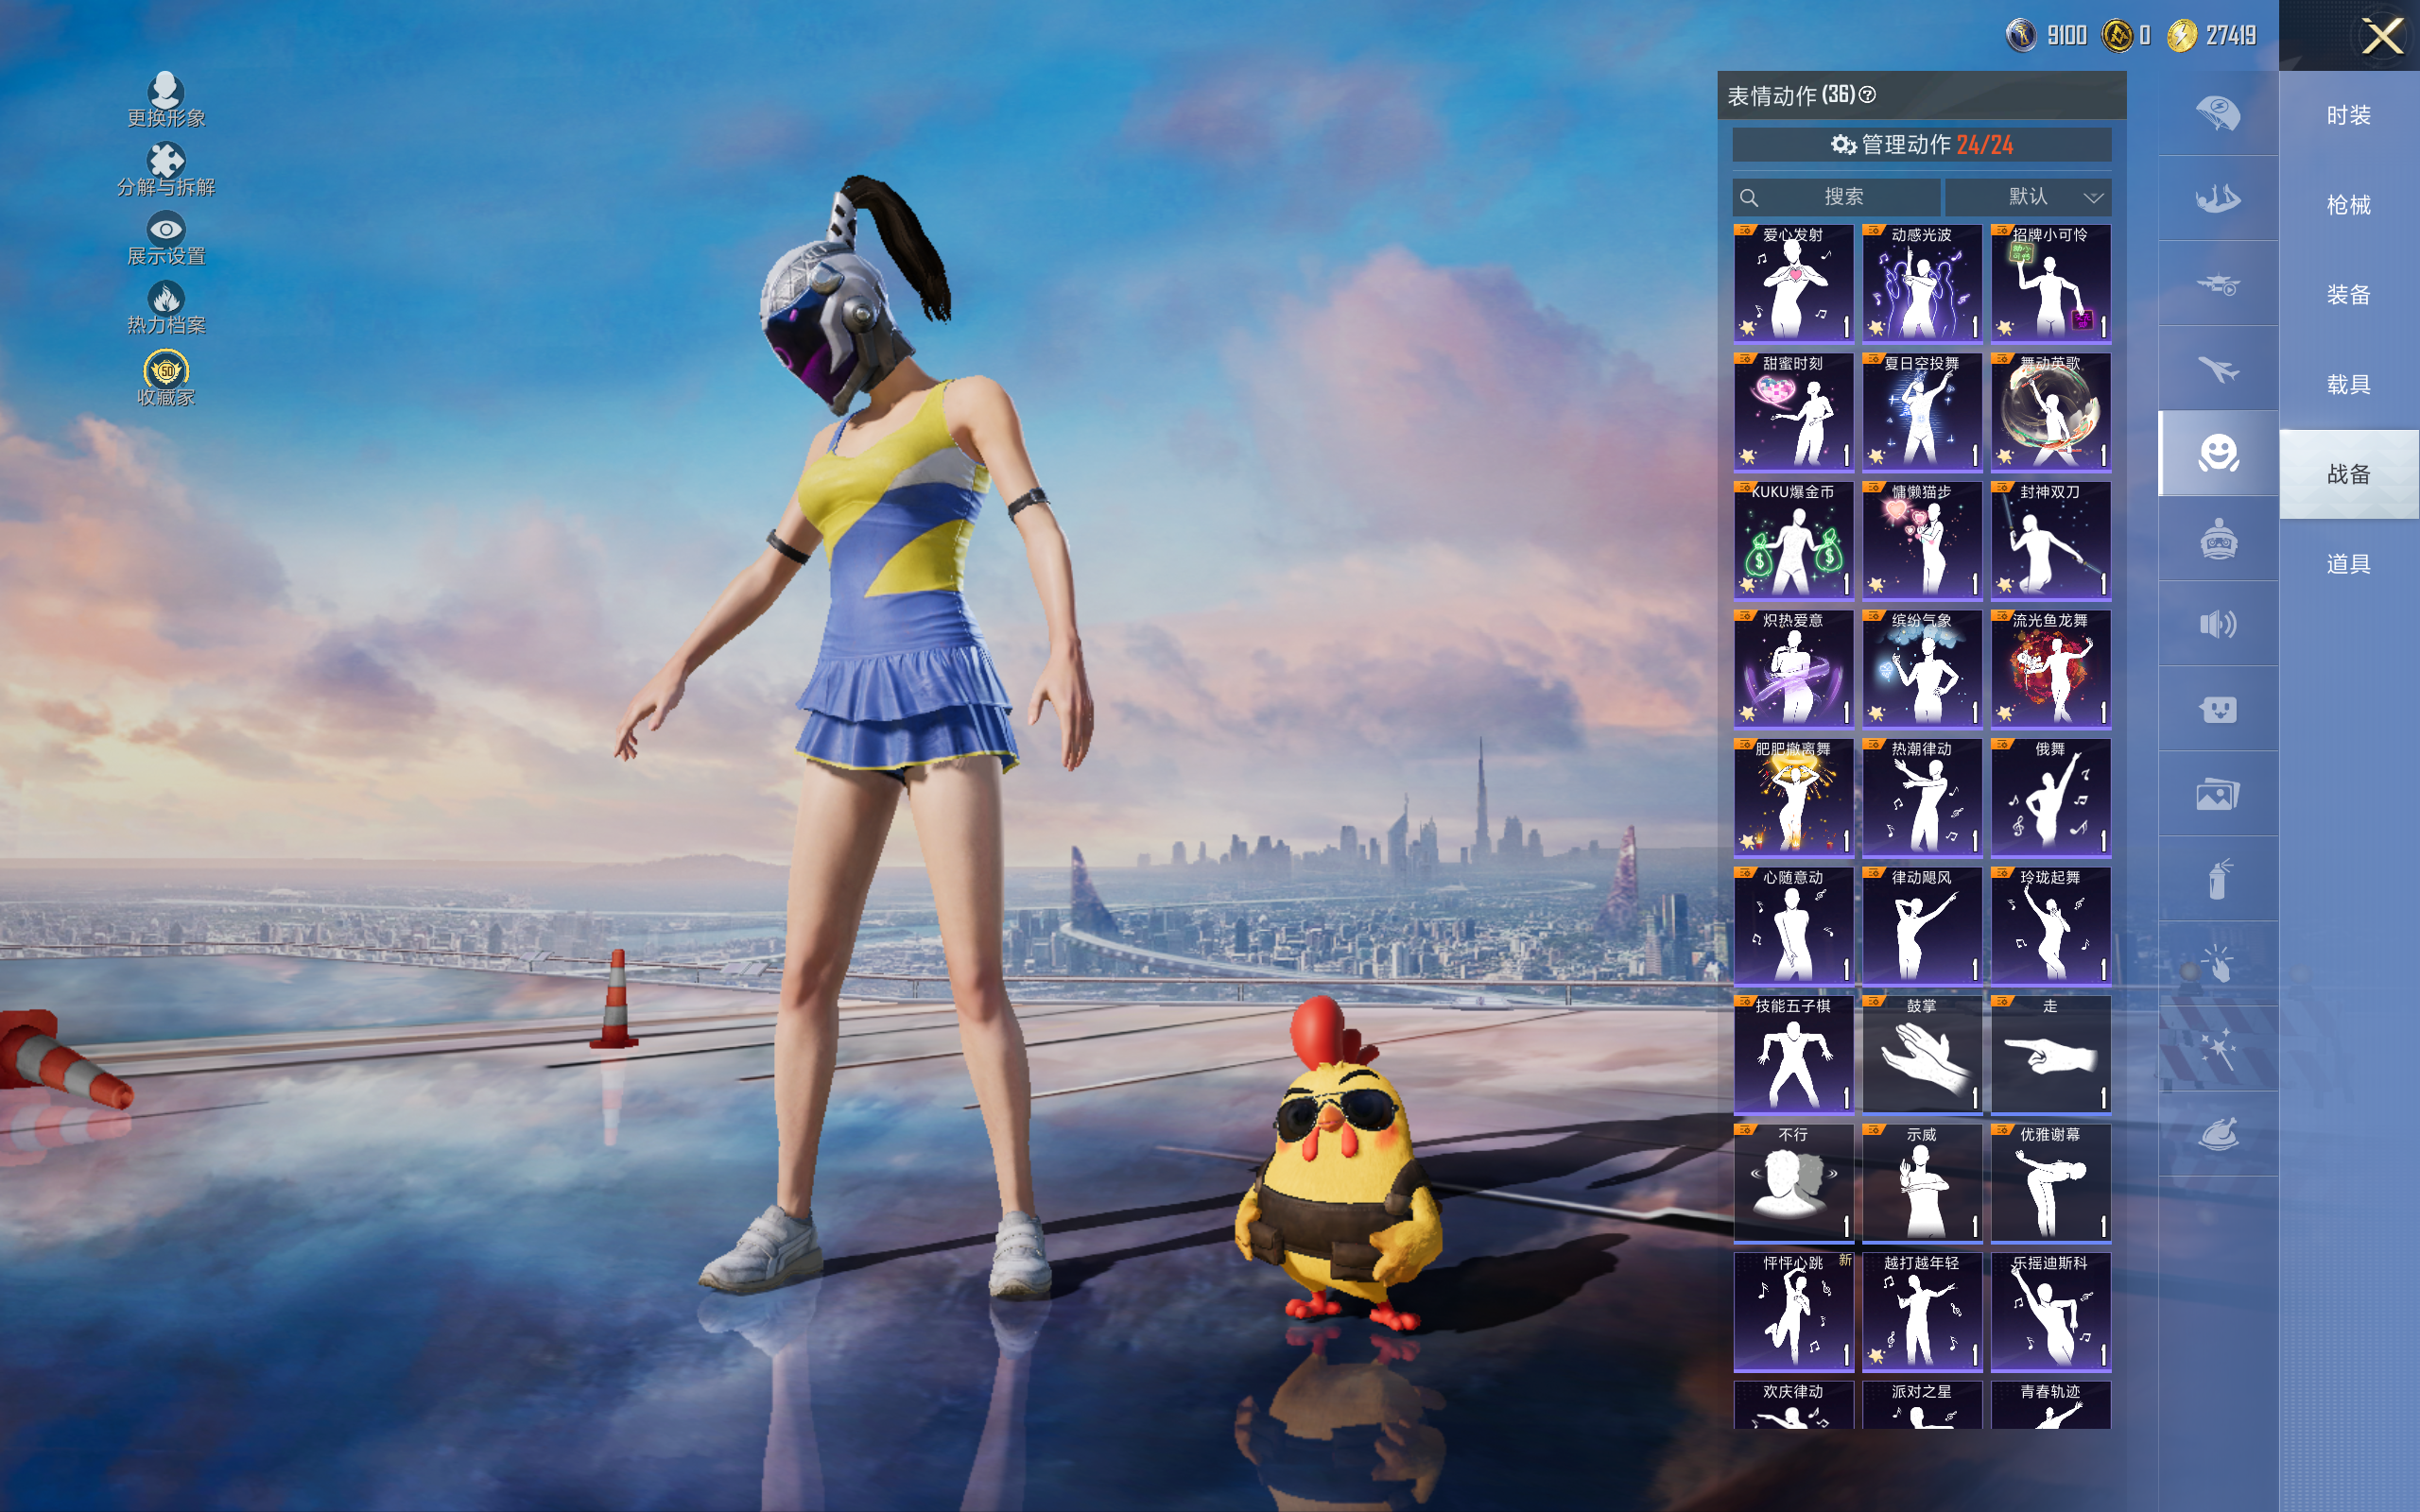Image resolution: width=2420 pixels, height=1512 pixels.
Task: Open 热力档案 flame icon
Action: (166, 297)
